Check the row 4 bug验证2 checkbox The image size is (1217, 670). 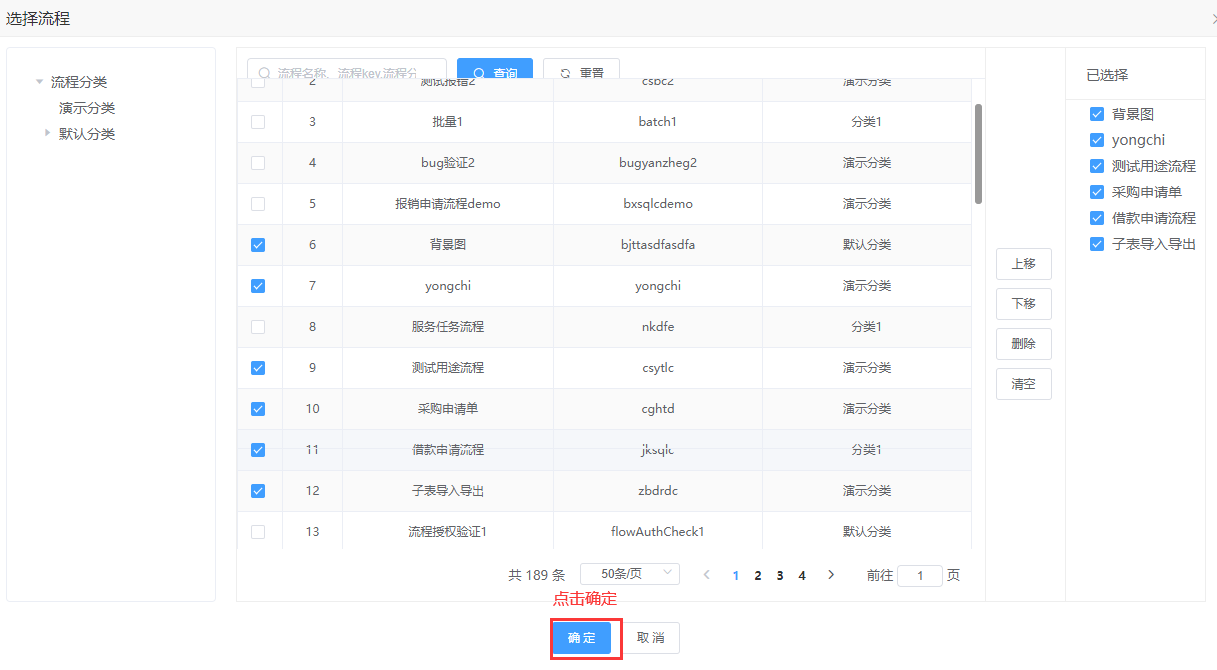click(258, 163)
